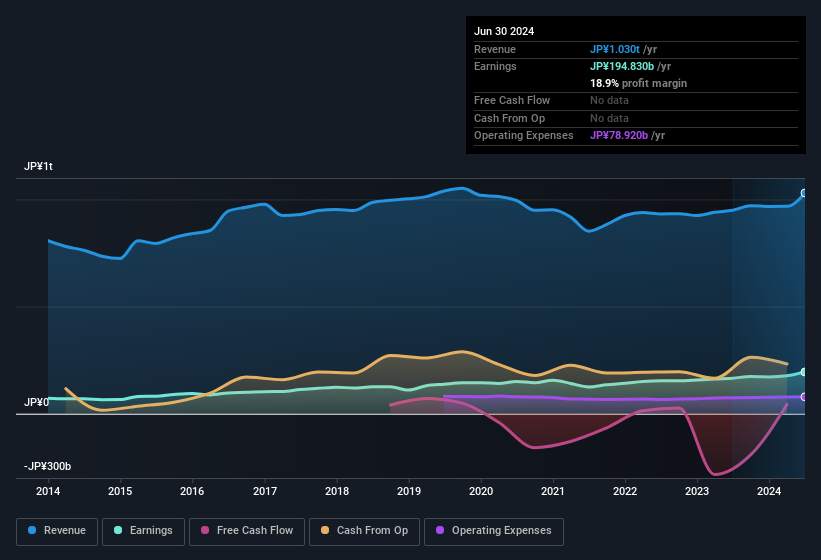The width and height of the screenshot is (821, 560).
Task: Click the 2016 x-axis label
Action: [x=192, y=491]
